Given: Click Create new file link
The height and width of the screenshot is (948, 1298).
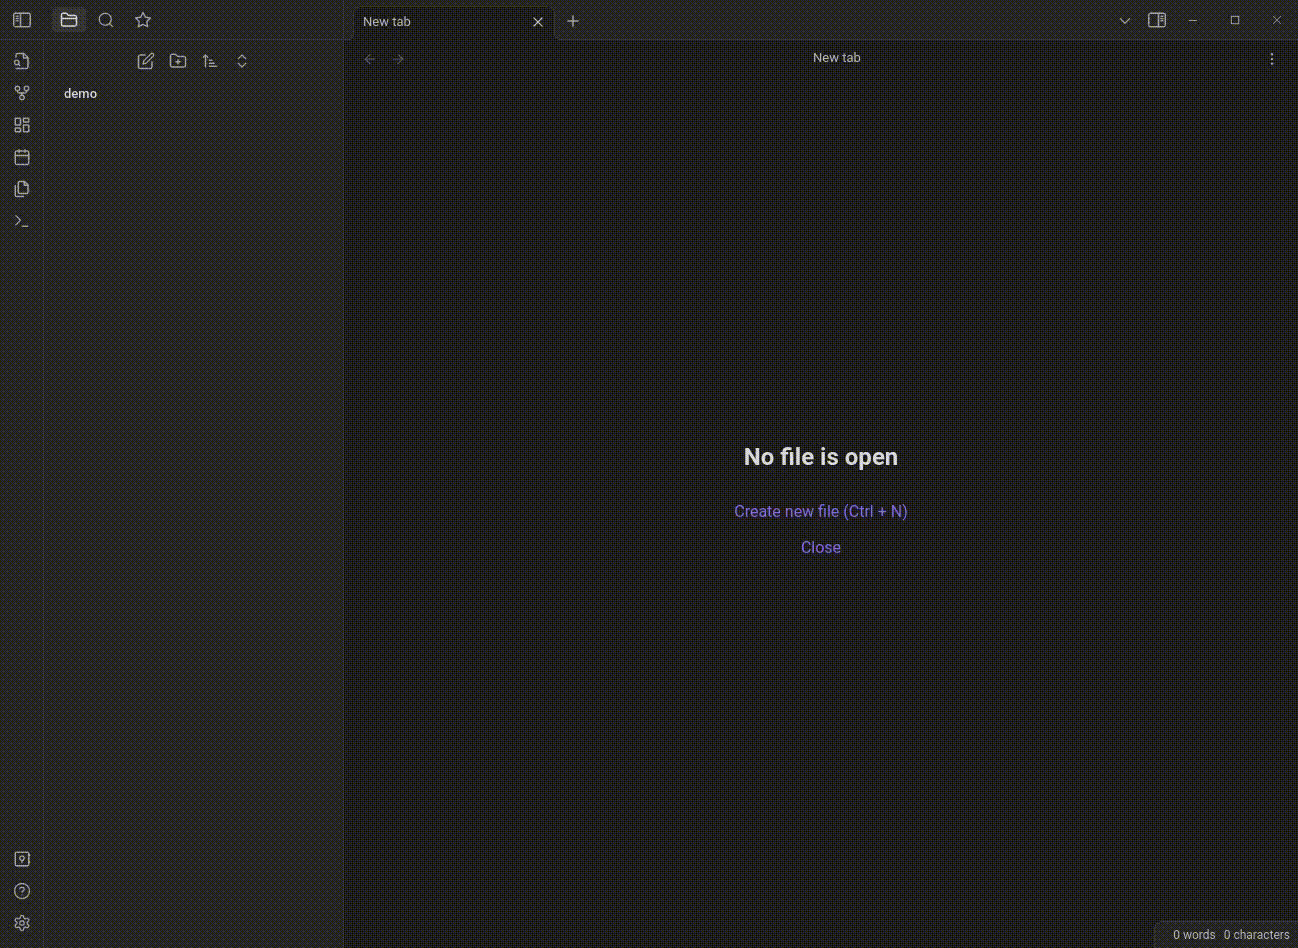Looking at the screenshot, I should coord(820,511).
